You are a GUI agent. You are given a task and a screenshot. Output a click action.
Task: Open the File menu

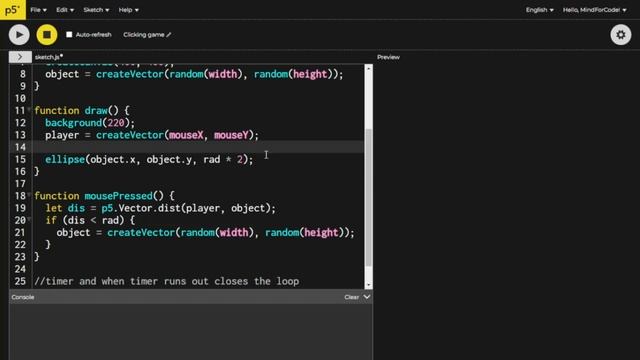[x=38, y=10]
